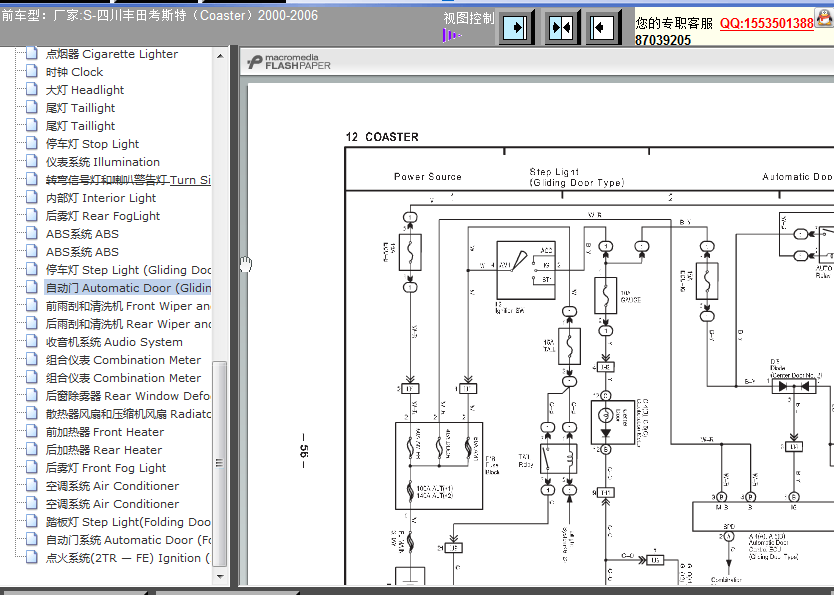
Task: Click the page icon next to Headlight
Action: 31,89
